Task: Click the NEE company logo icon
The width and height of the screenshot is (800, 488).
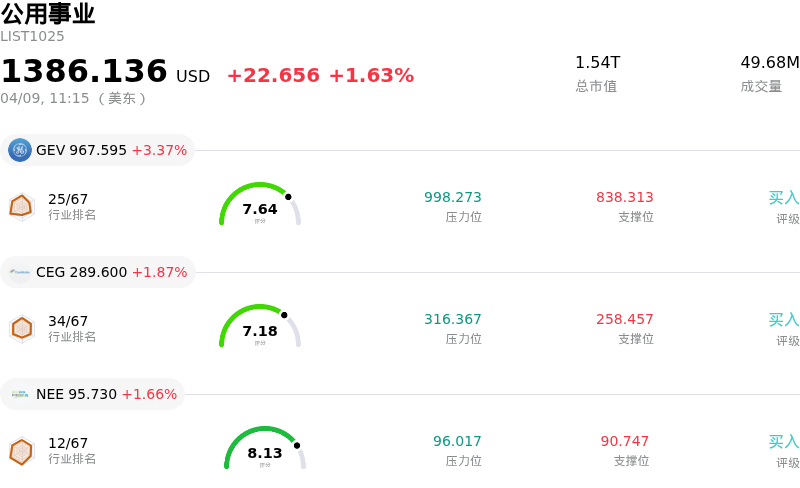Action: pos(20,394)
